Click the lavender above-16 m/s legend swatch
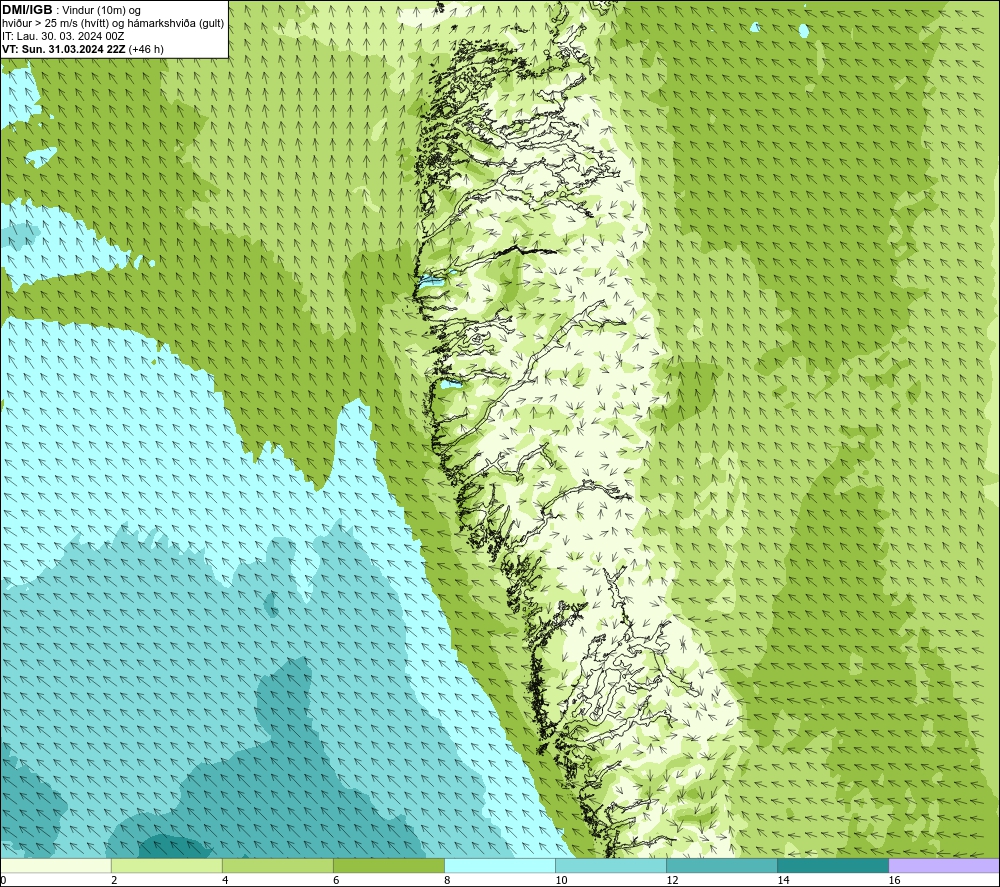 click(x=943, y=865)
